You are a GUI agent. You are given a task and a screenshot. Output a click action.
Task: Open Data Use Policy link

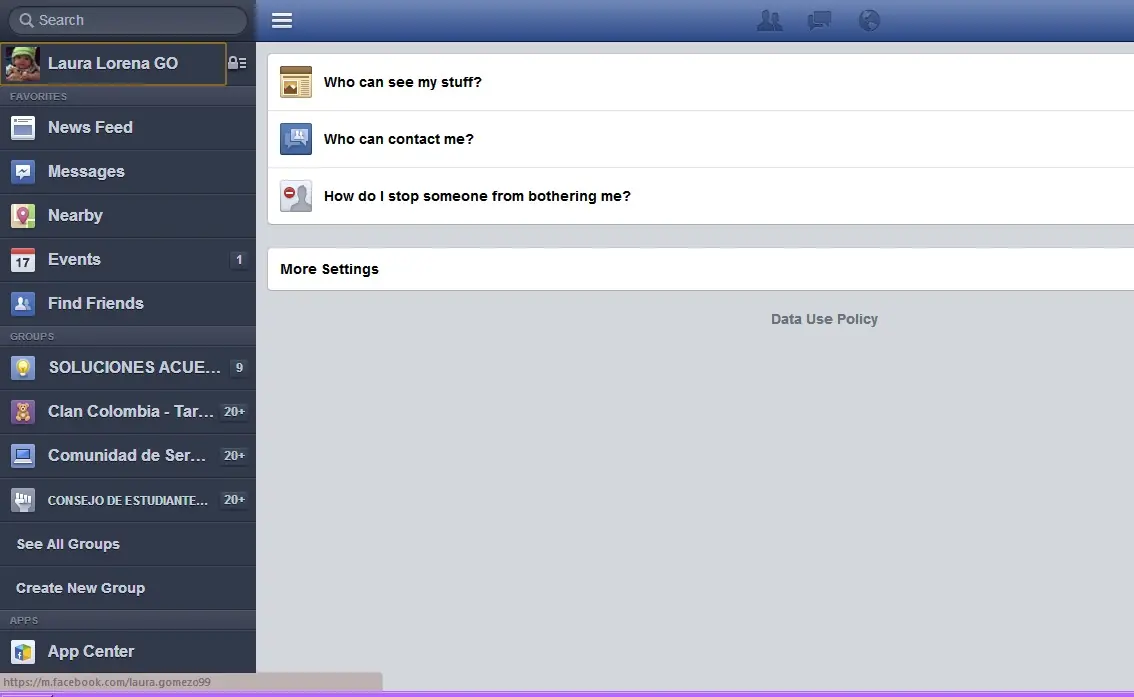pyautogui.click(x=824, y=319)
